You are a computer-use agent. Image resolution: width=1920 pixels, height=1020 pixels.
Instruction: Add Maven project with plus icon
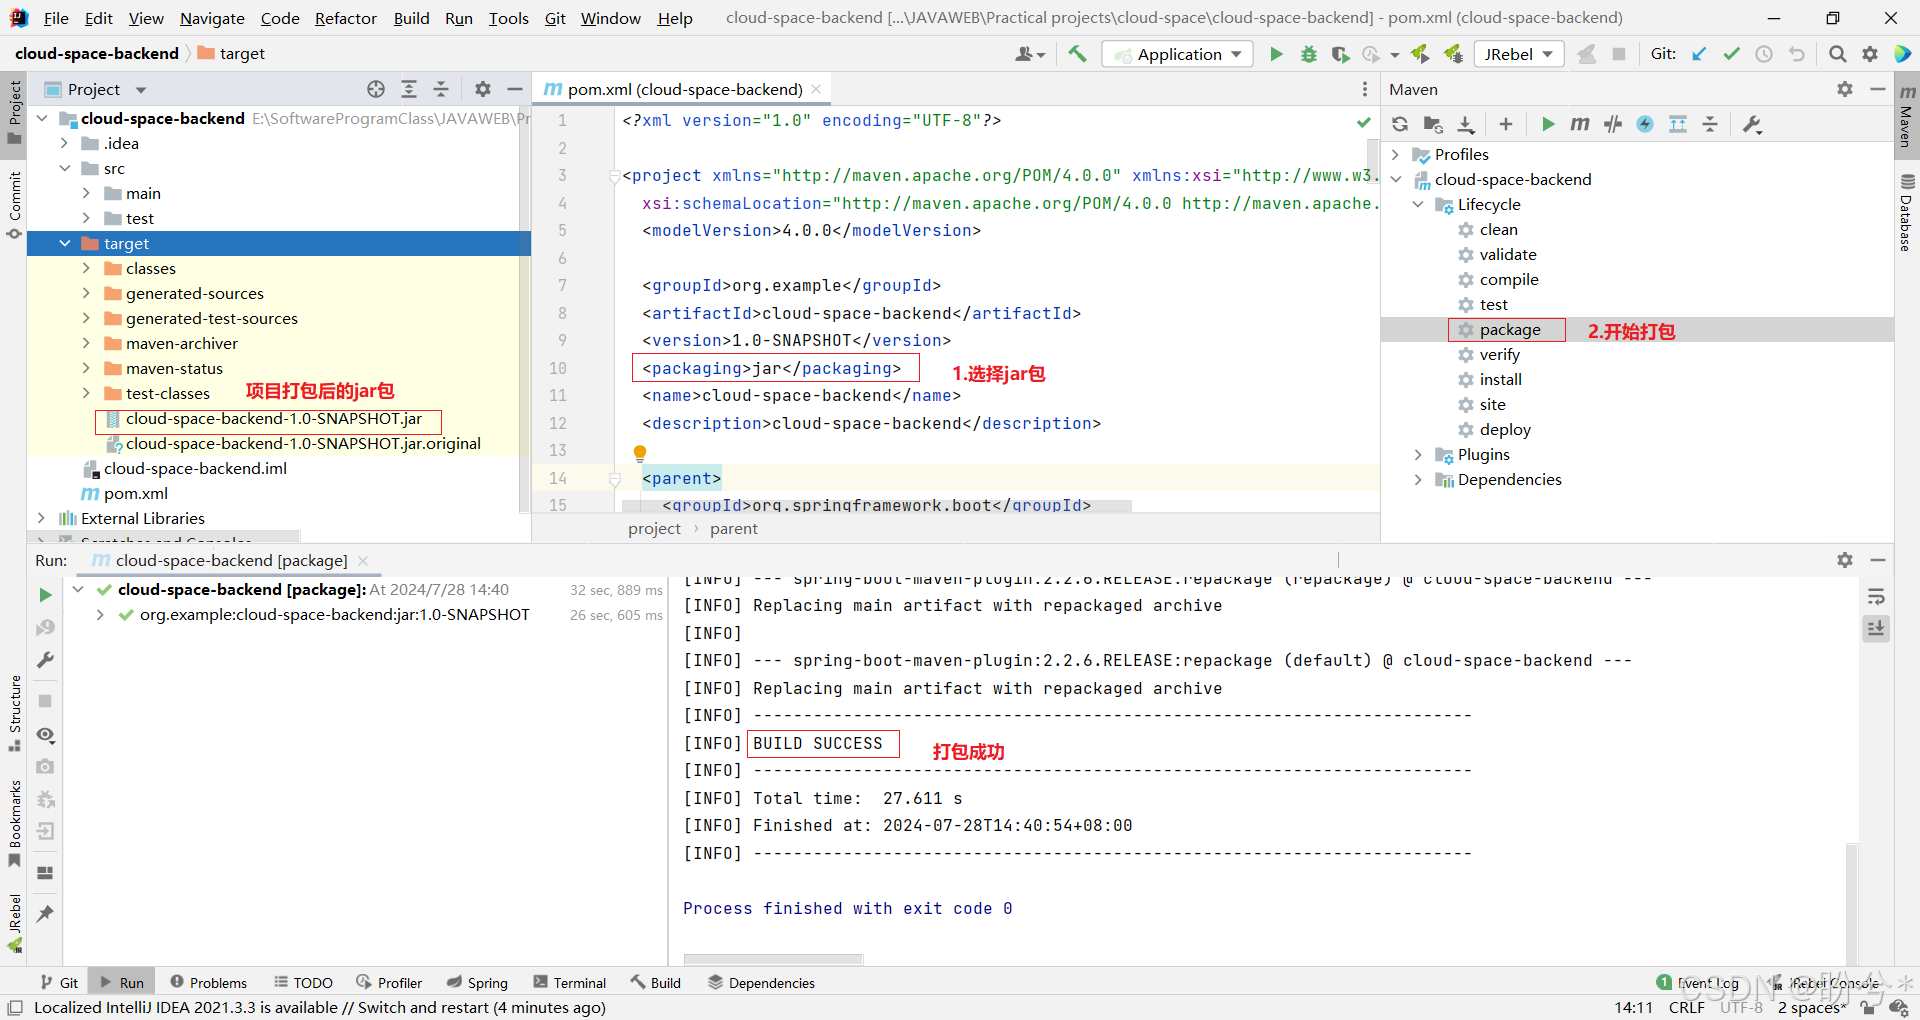click(x=1506, y=124)
